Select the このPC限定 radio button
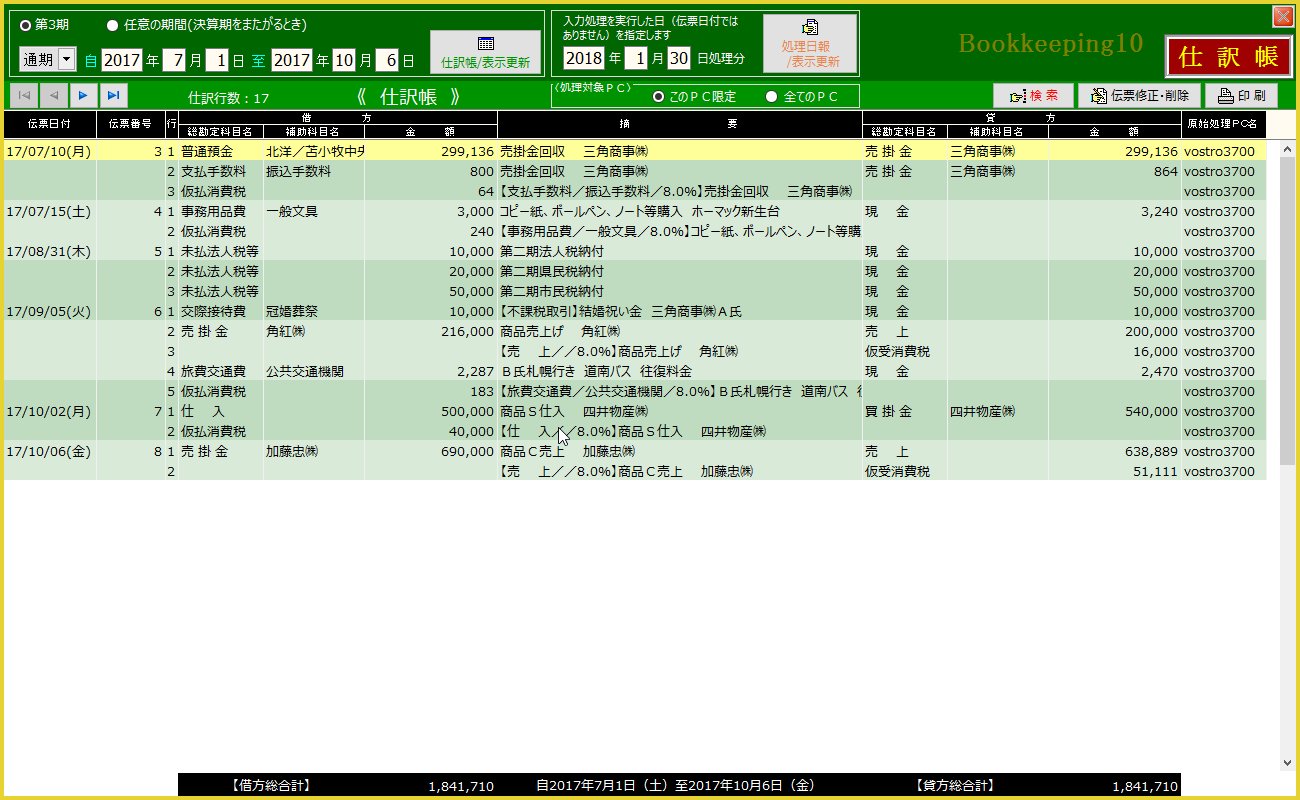1300x800 pixels. point(658,96)
